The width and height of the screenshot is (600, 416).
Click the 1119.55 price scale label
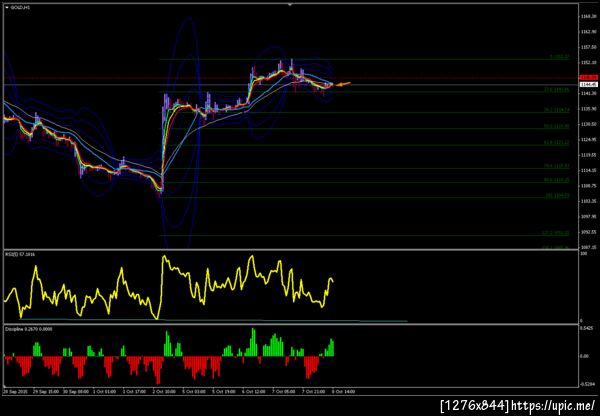(x=587, y=155)
